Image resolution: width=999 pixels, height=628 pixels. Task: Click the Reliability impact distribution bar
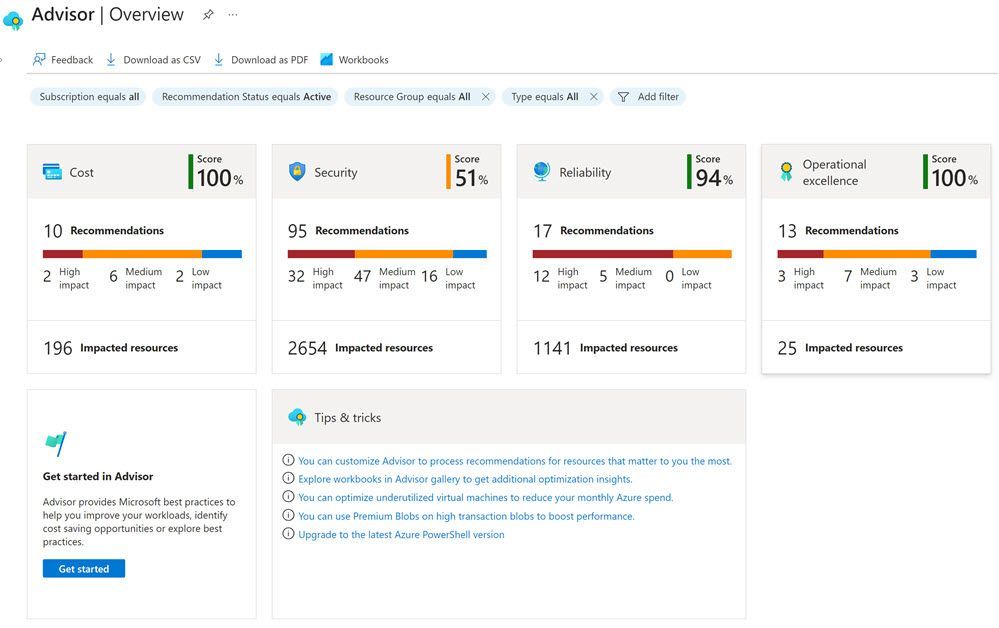coord(632,254)
